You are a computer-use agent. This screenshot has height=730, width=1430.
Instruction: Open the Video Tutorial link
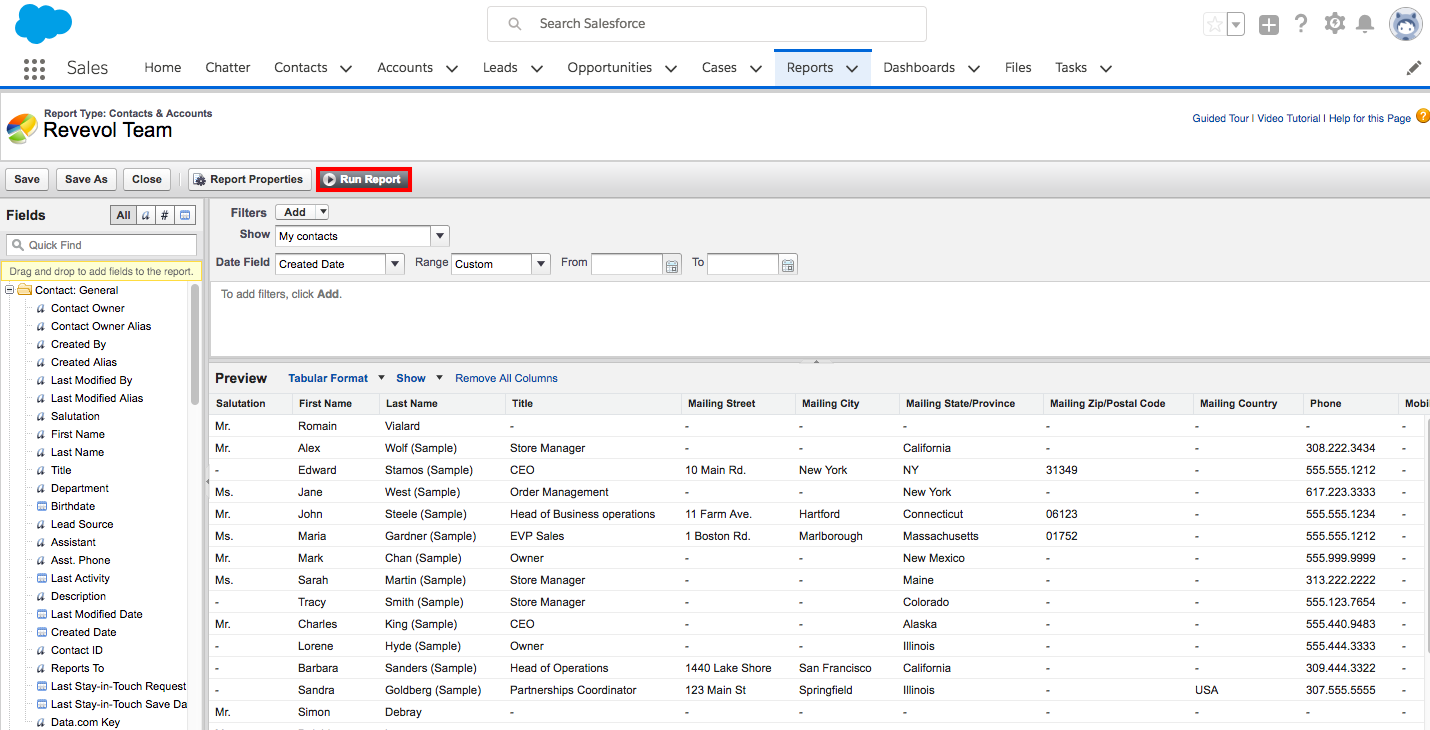pyautogui.click(x=1289, y=118)
